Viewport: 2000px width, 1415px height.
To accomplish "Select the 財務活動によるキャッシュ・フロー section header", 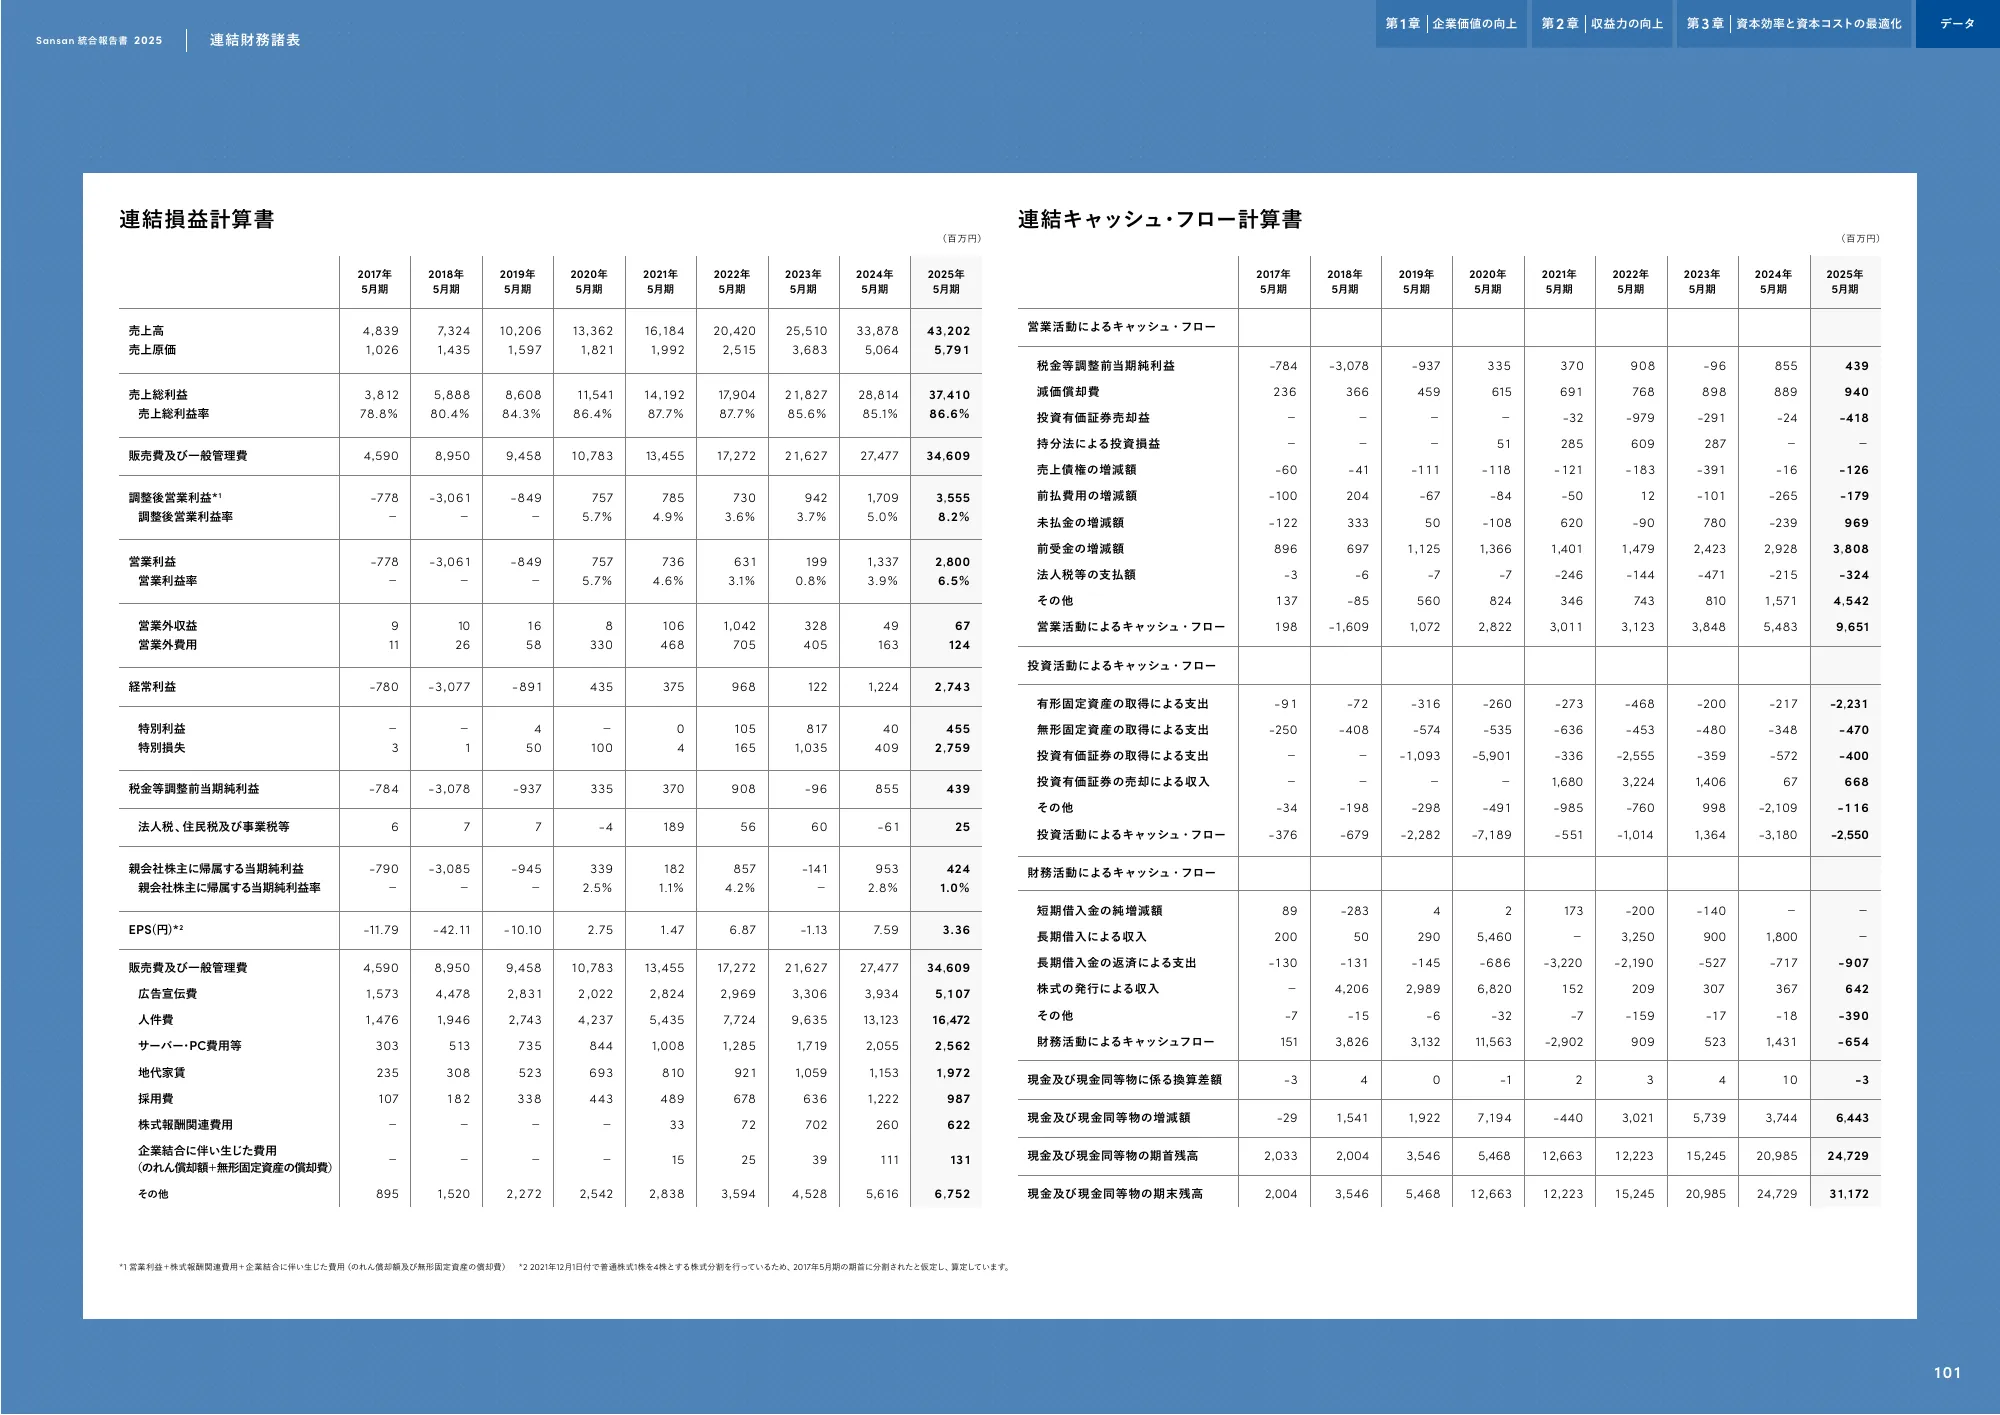I will 1121,873.
